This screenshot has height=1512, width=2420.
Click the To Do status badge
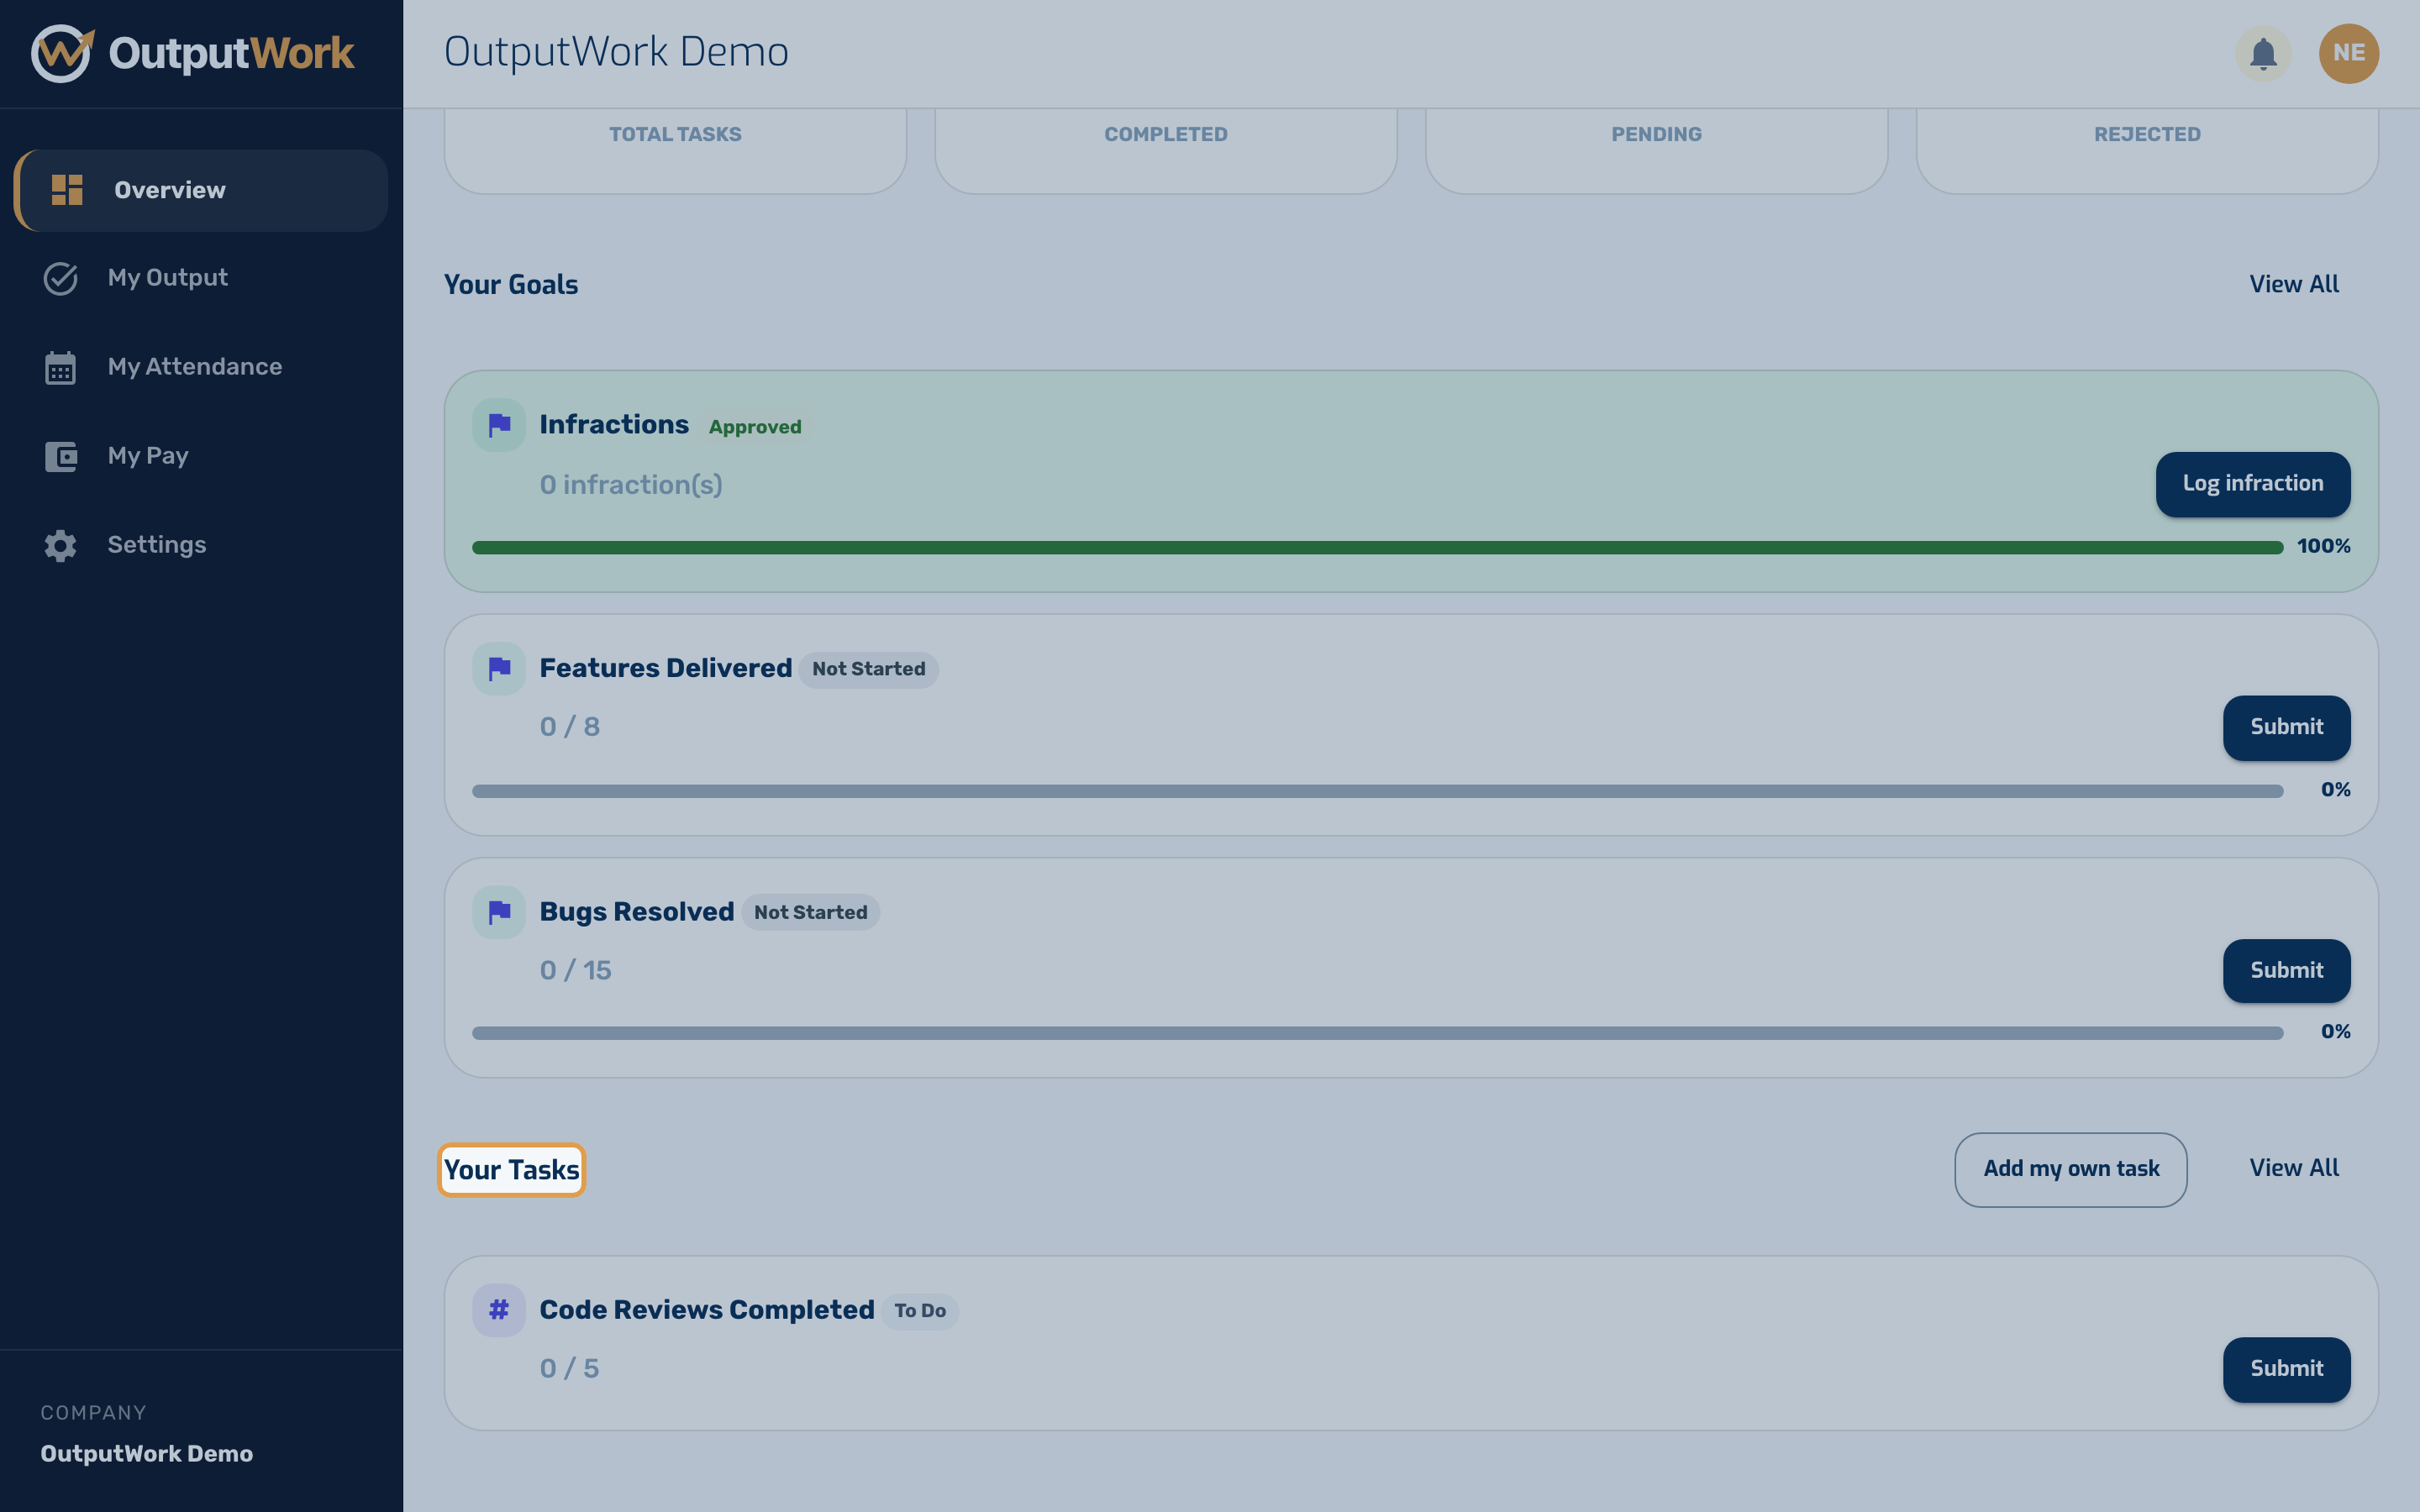click(x=920, y=1311)
